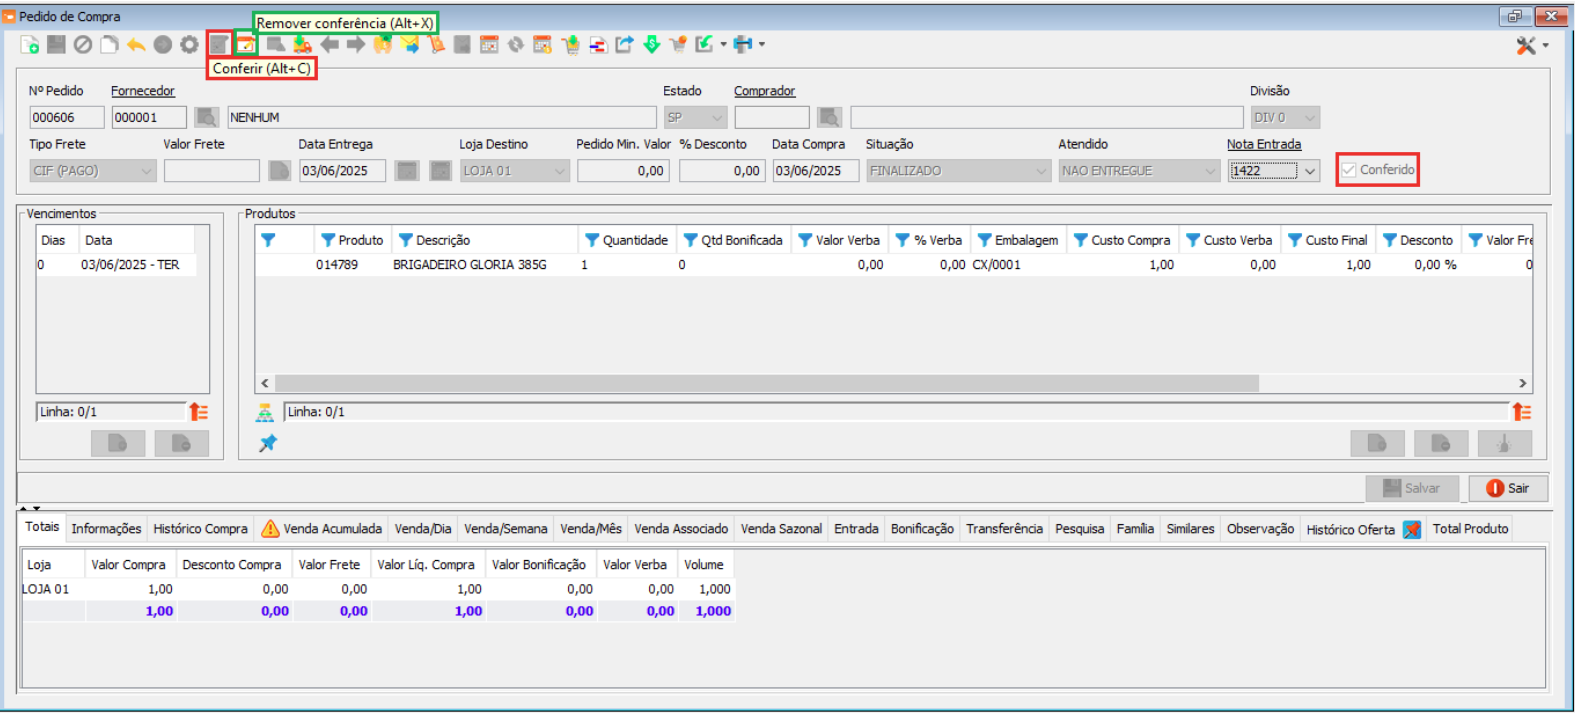Click the orange undo arrow icon
Viewport: 1575px width, 713px height.
(x=136, y=44)
